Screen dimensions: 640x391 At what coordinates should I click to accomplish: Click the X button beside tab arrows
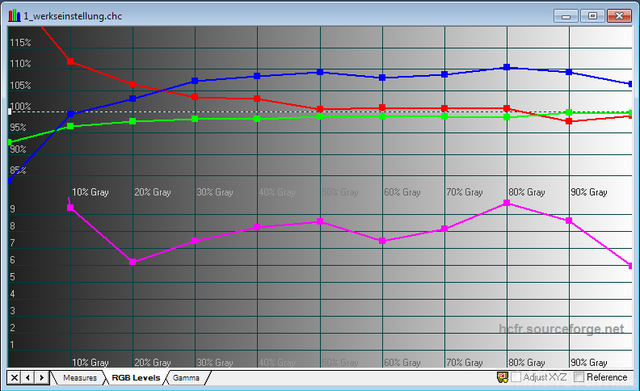(x=14, y=378)
